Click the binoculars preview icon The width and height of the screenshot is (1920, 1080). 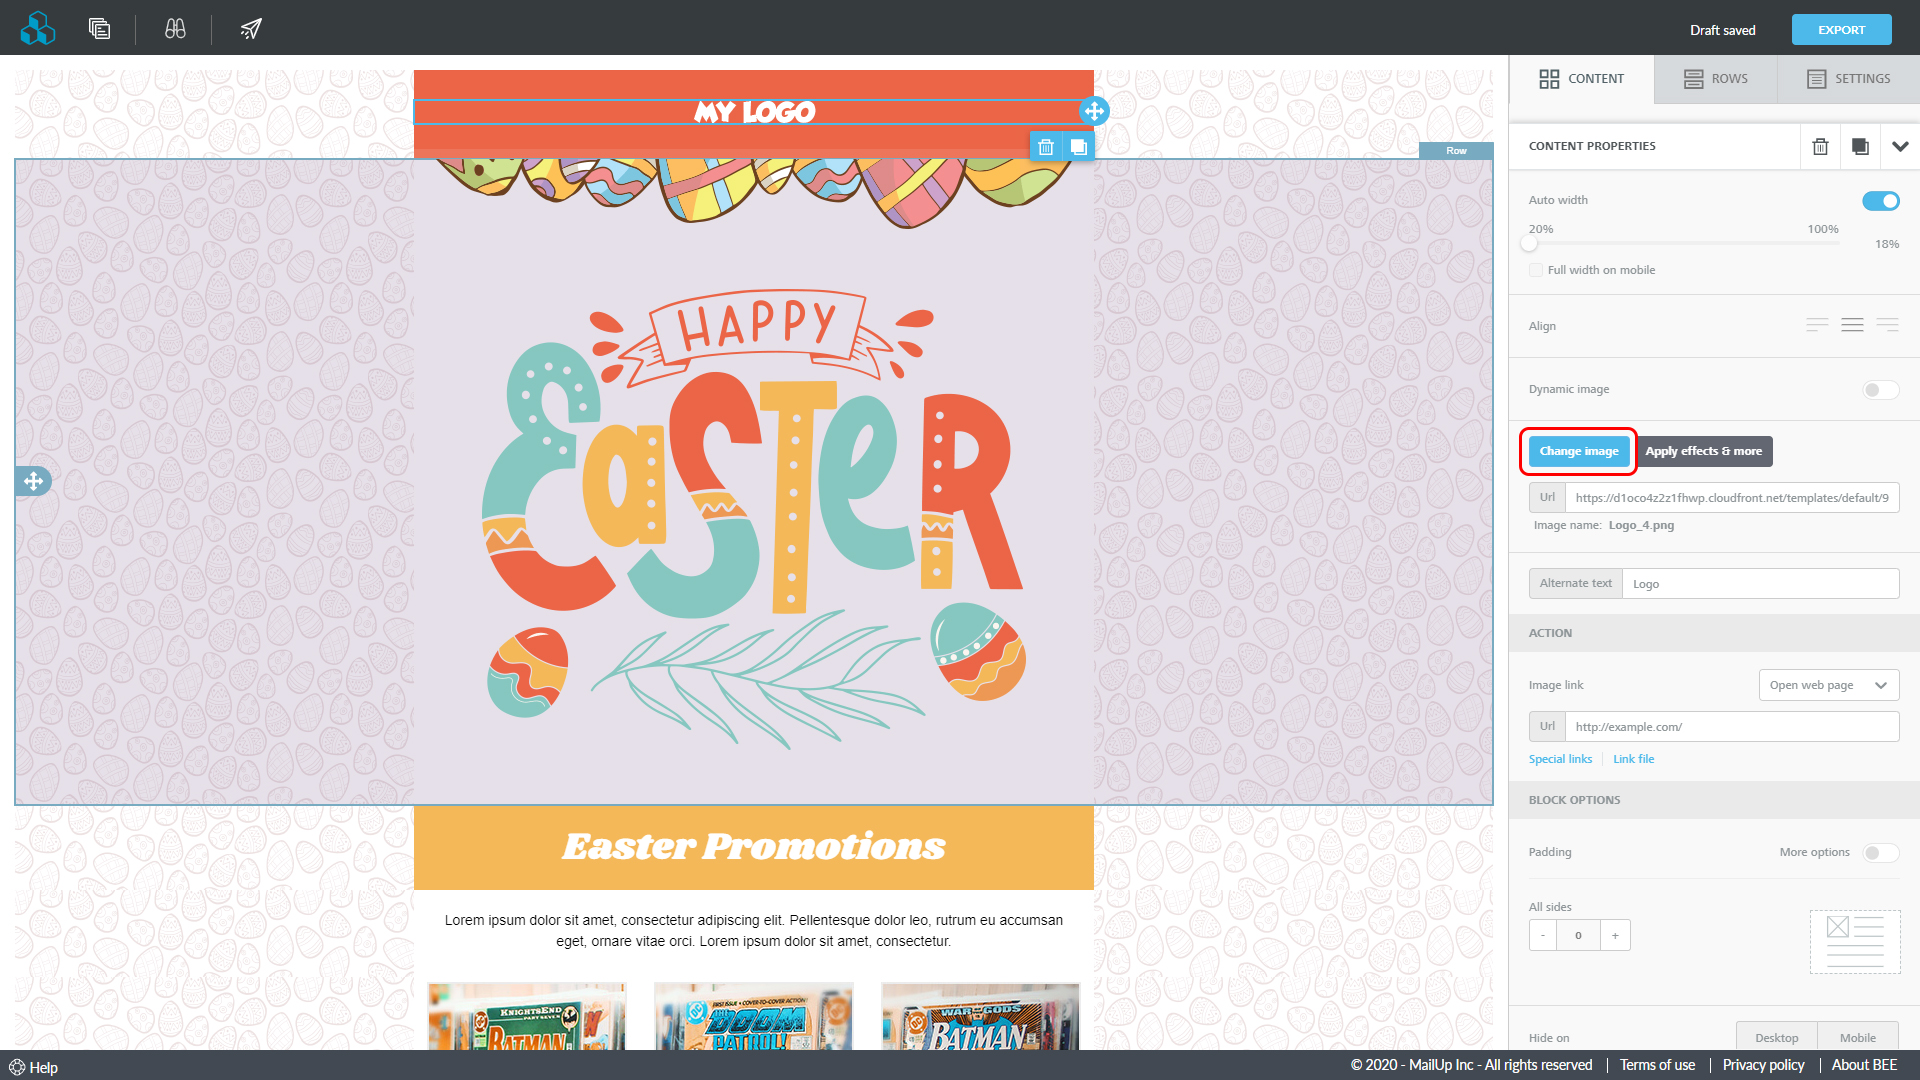(175, 28)
